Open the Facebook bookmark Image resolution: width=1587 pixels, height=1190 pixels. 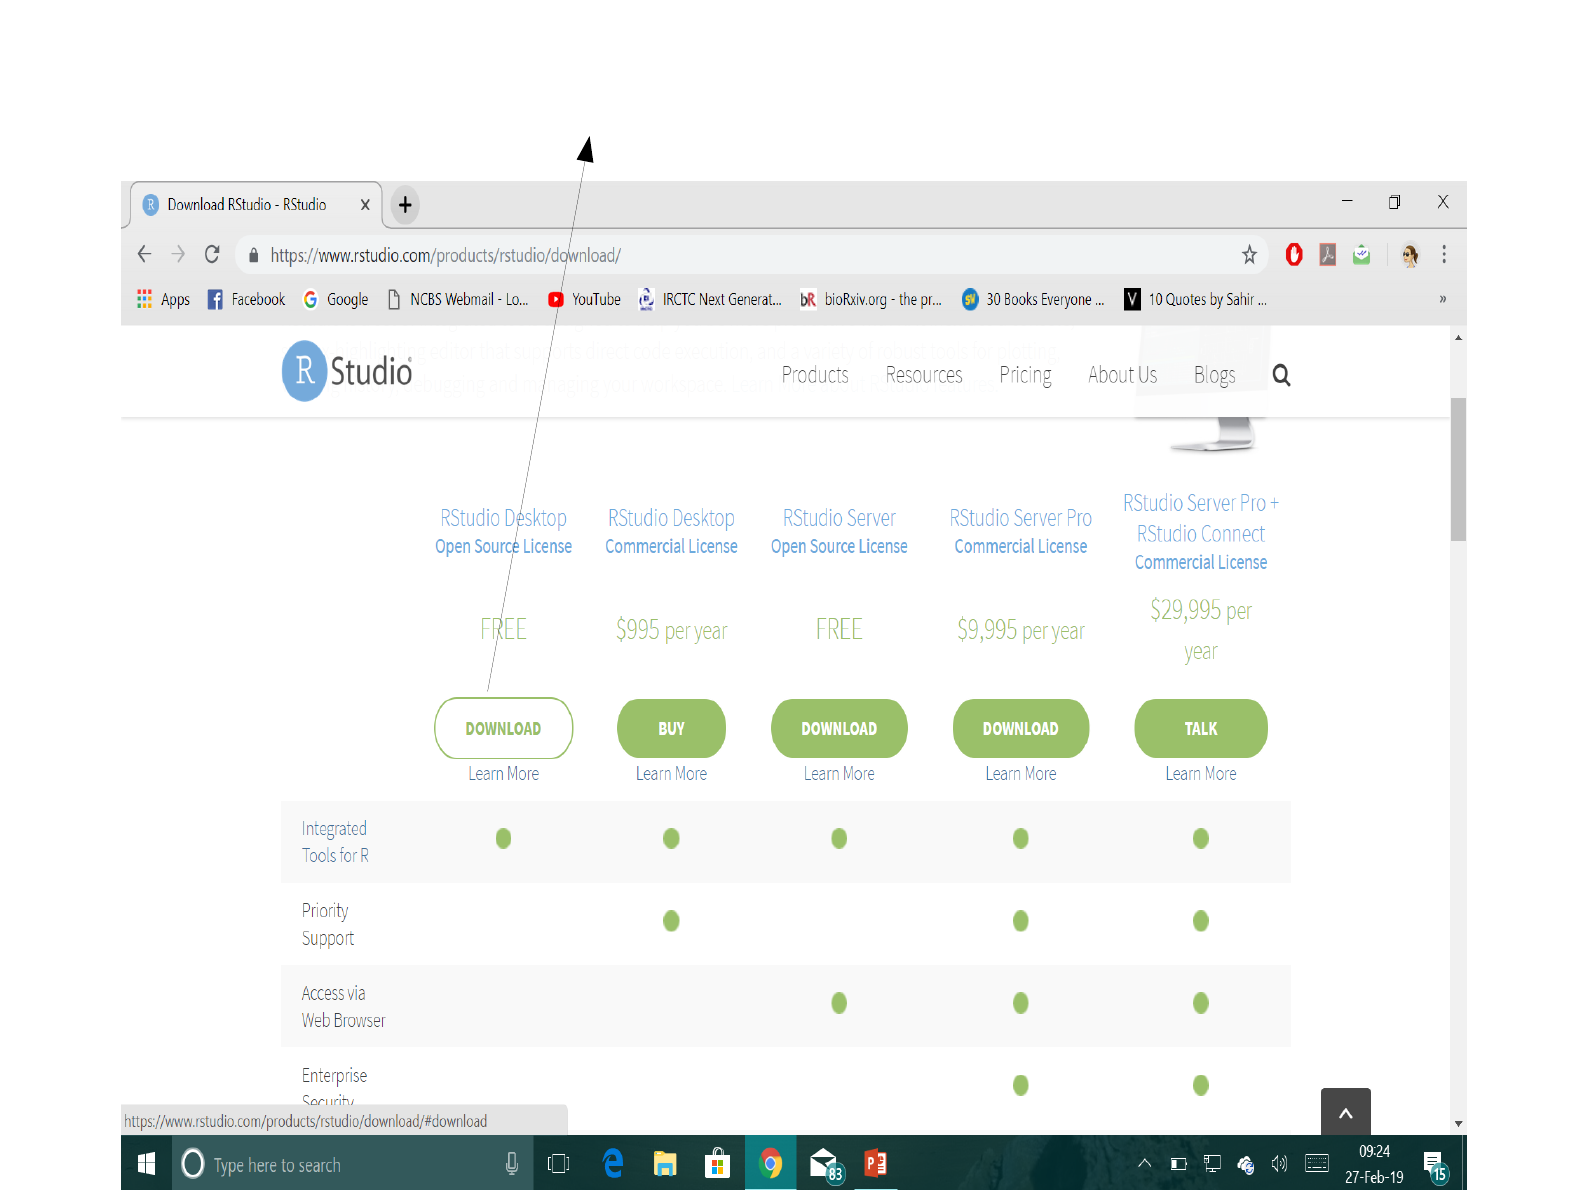point(246,299)
